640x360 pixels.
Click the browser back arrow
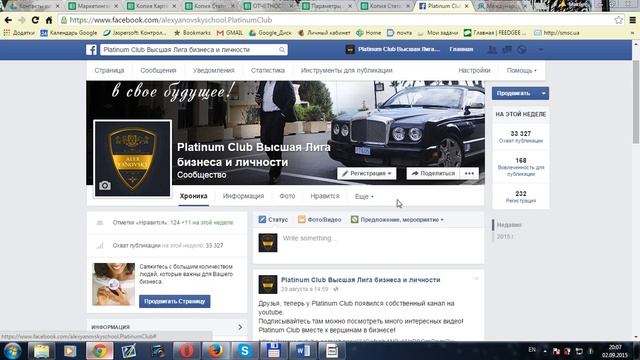[8, 20]
